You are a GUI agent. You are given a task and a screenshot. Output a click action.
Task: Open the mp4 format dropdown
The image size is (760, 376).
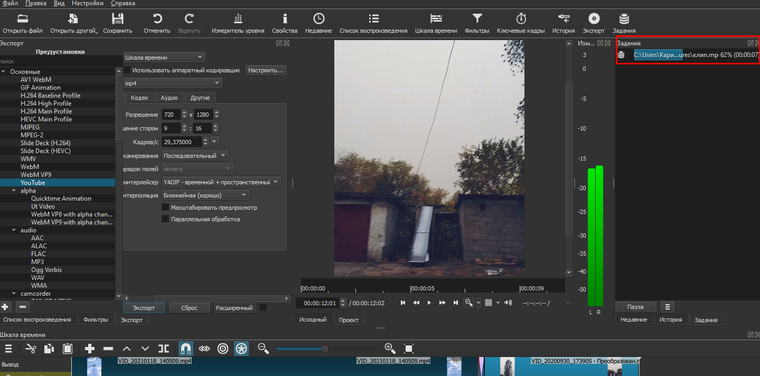click(x=173, y=83)
